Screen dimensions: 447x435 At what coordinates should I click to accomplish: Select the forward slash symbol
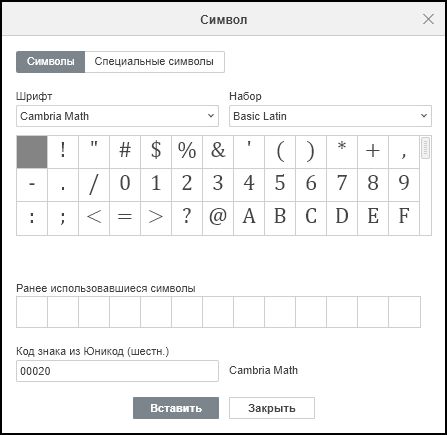click(94, 185)
